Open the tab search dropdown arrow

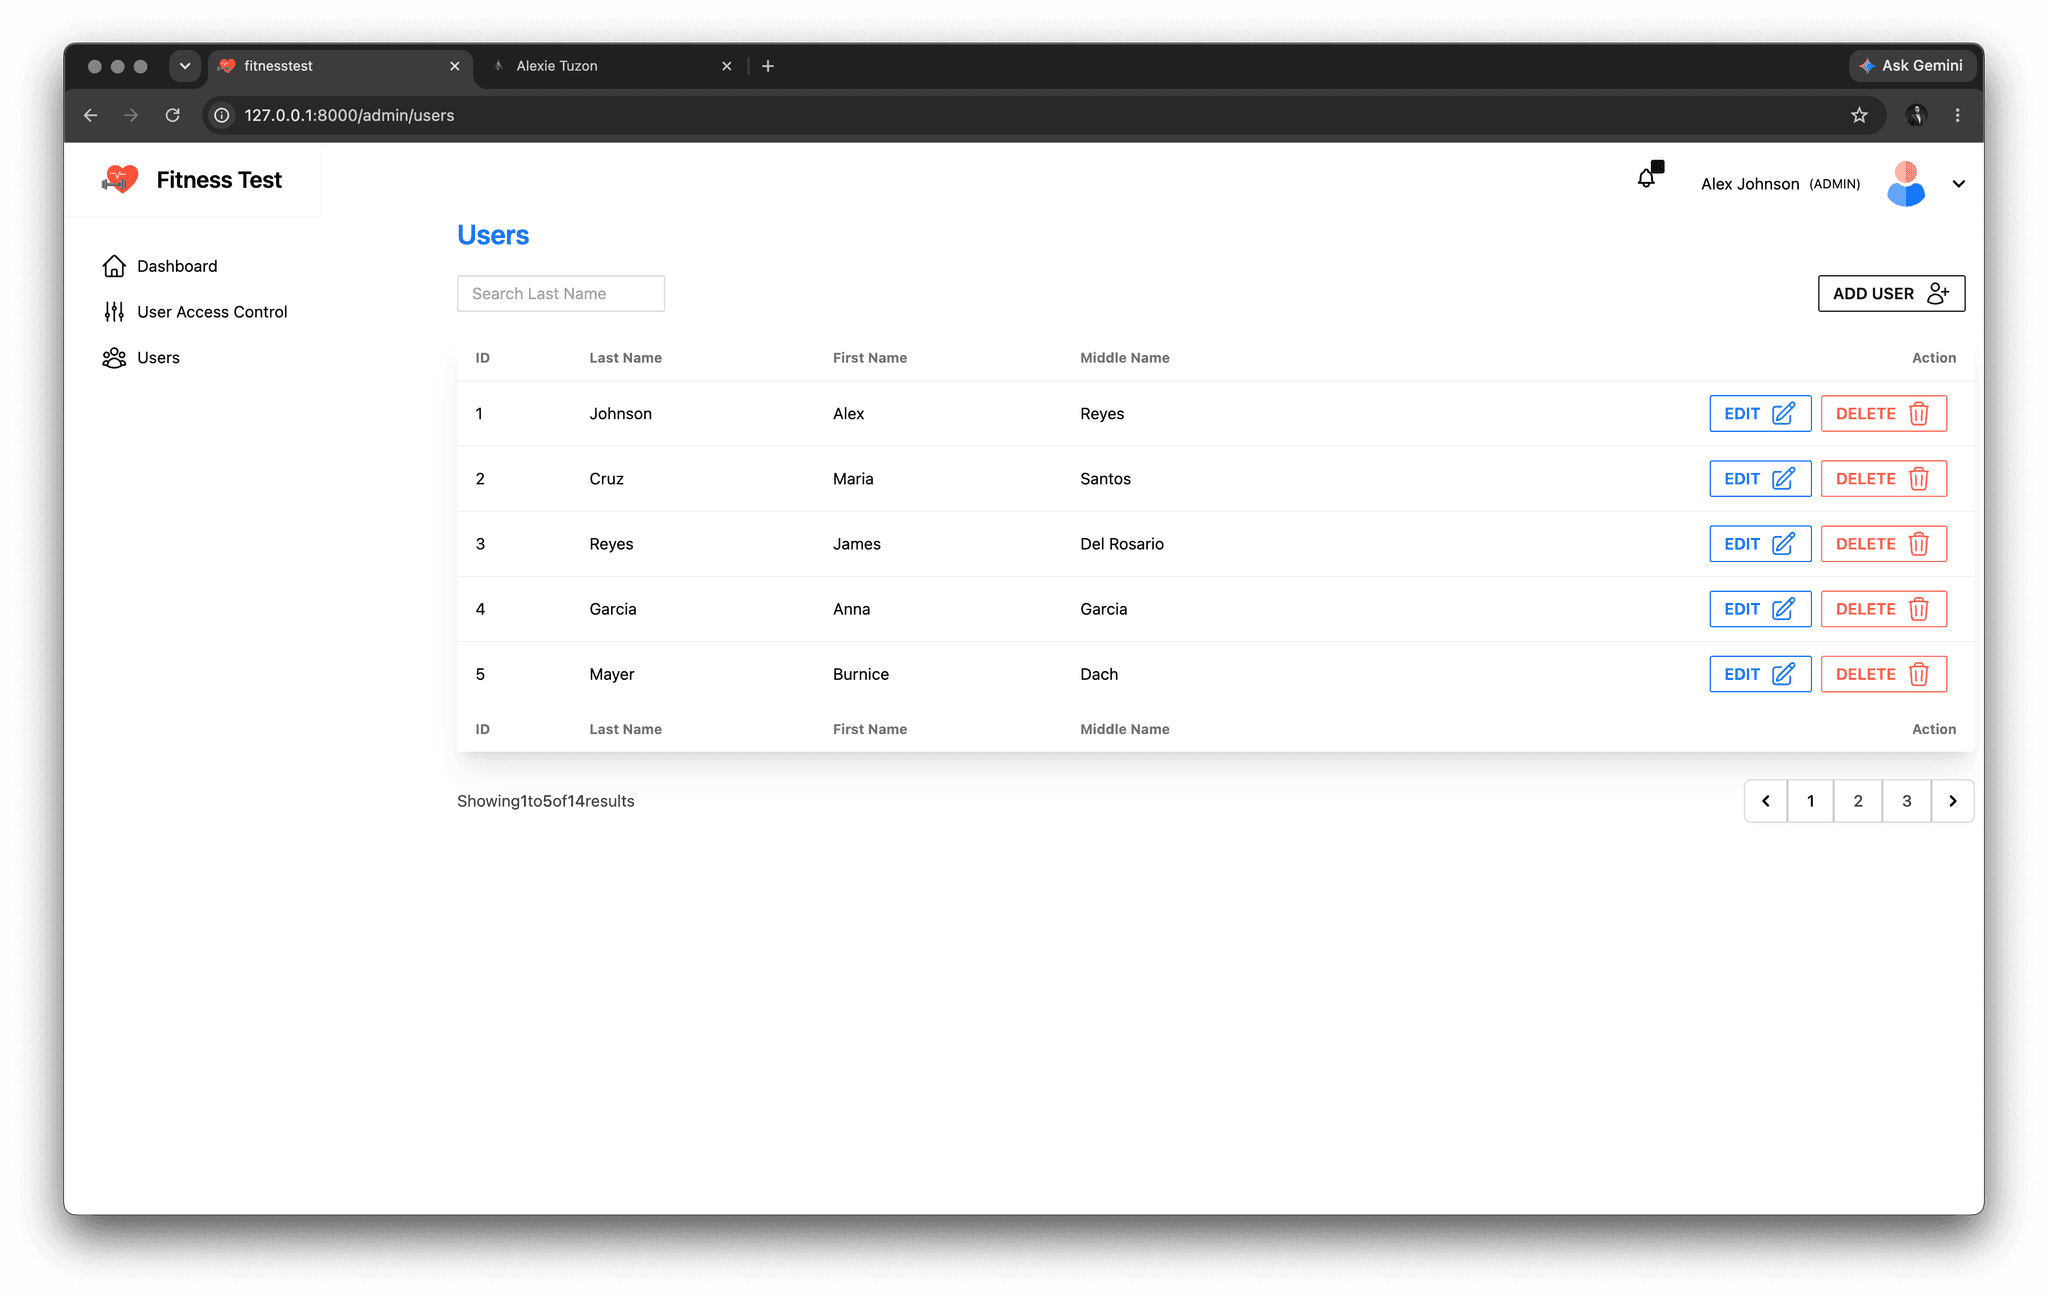tap(185, 66)
